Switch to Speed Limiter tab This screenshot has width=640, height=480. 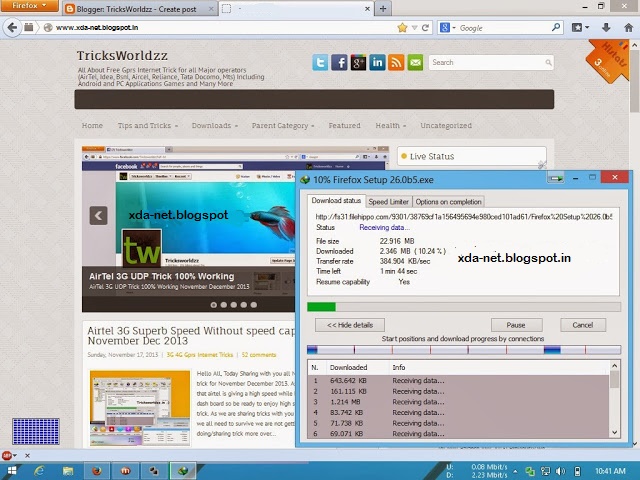click(388, 202)
